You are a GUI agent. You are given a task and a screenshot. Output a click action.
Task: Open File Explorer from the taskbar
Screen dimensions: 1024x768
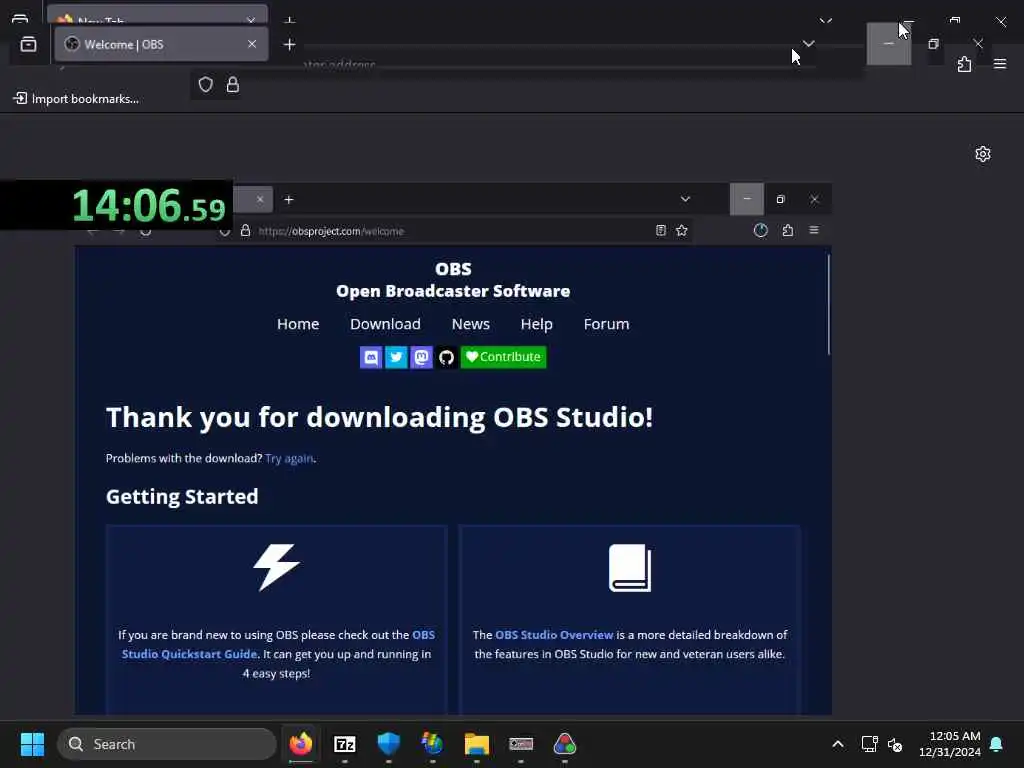[x=477, y=744]
